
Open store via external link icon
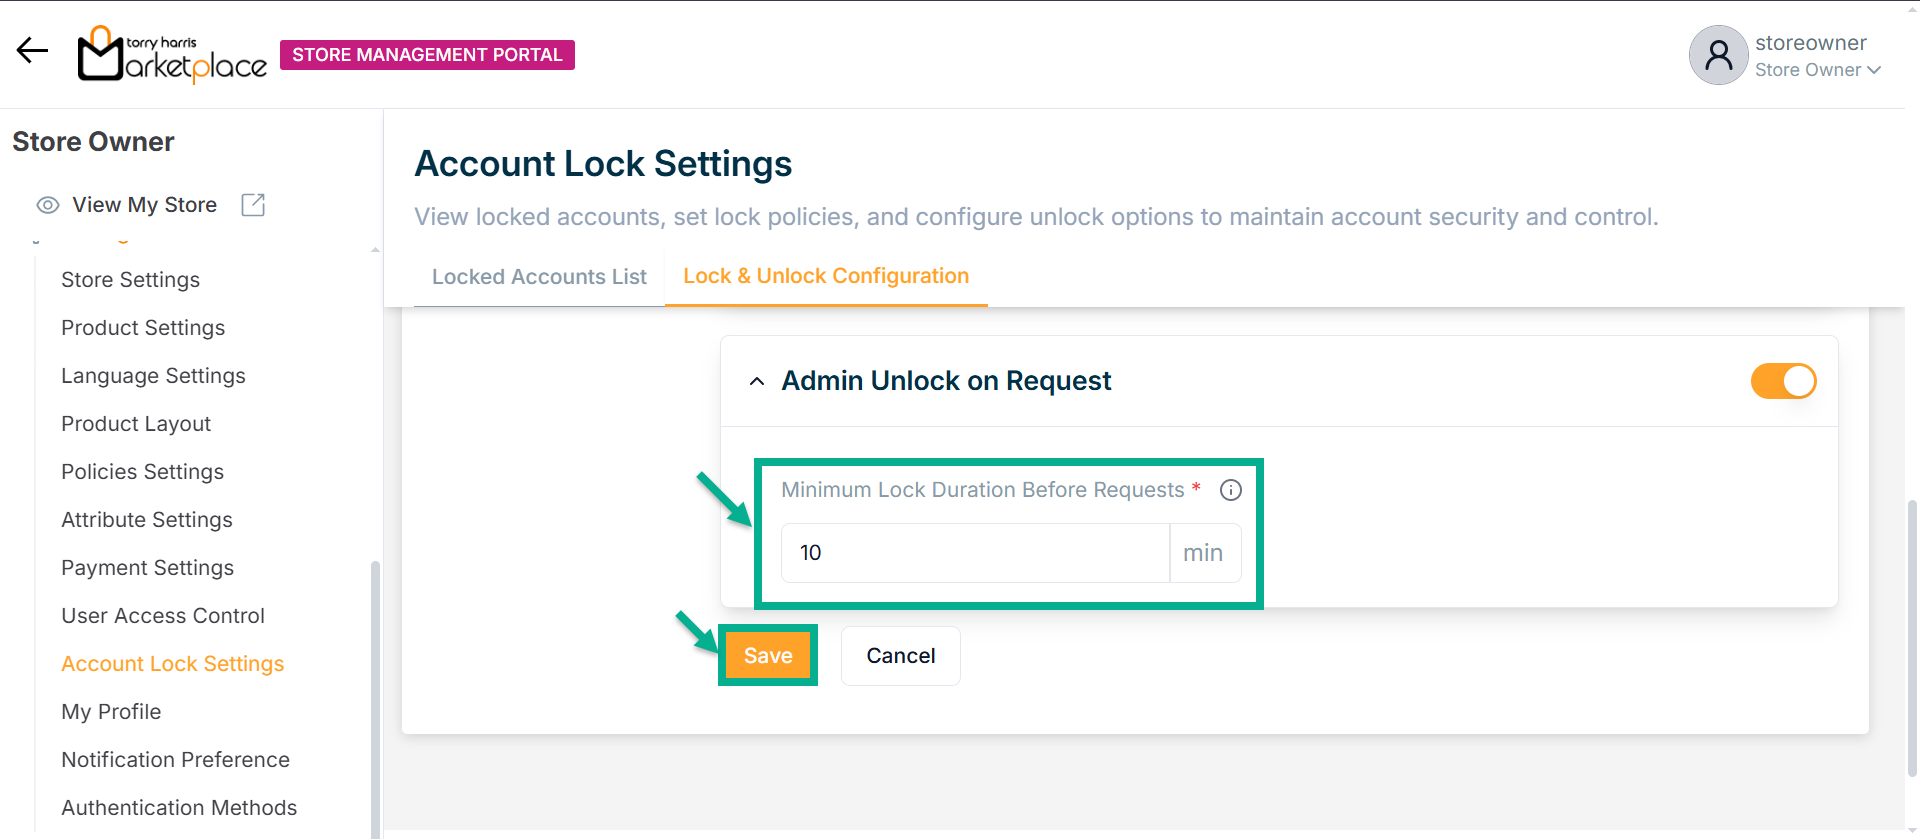coord(253,205)
